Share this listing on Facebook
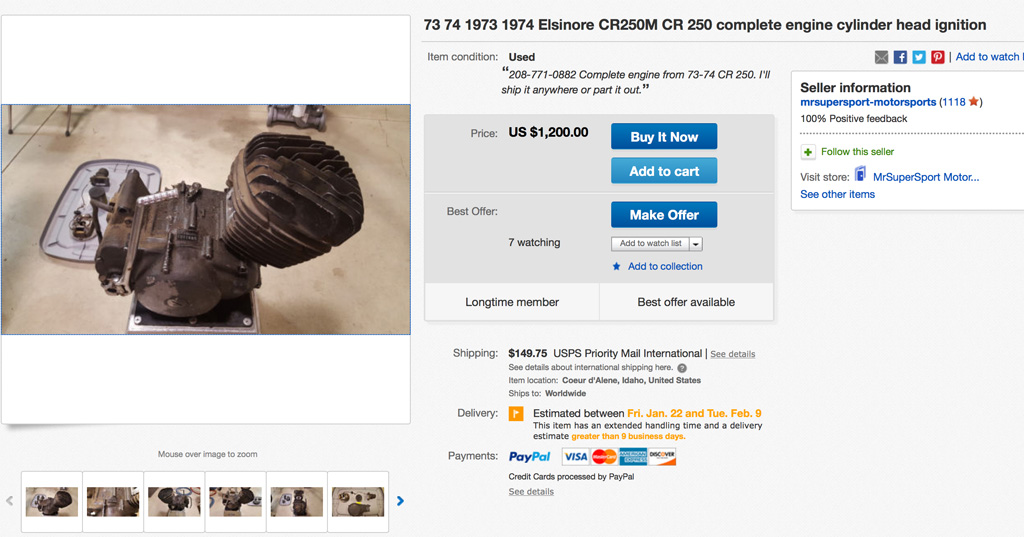This screenshot has height=537, width=1024. coord(900,57)
